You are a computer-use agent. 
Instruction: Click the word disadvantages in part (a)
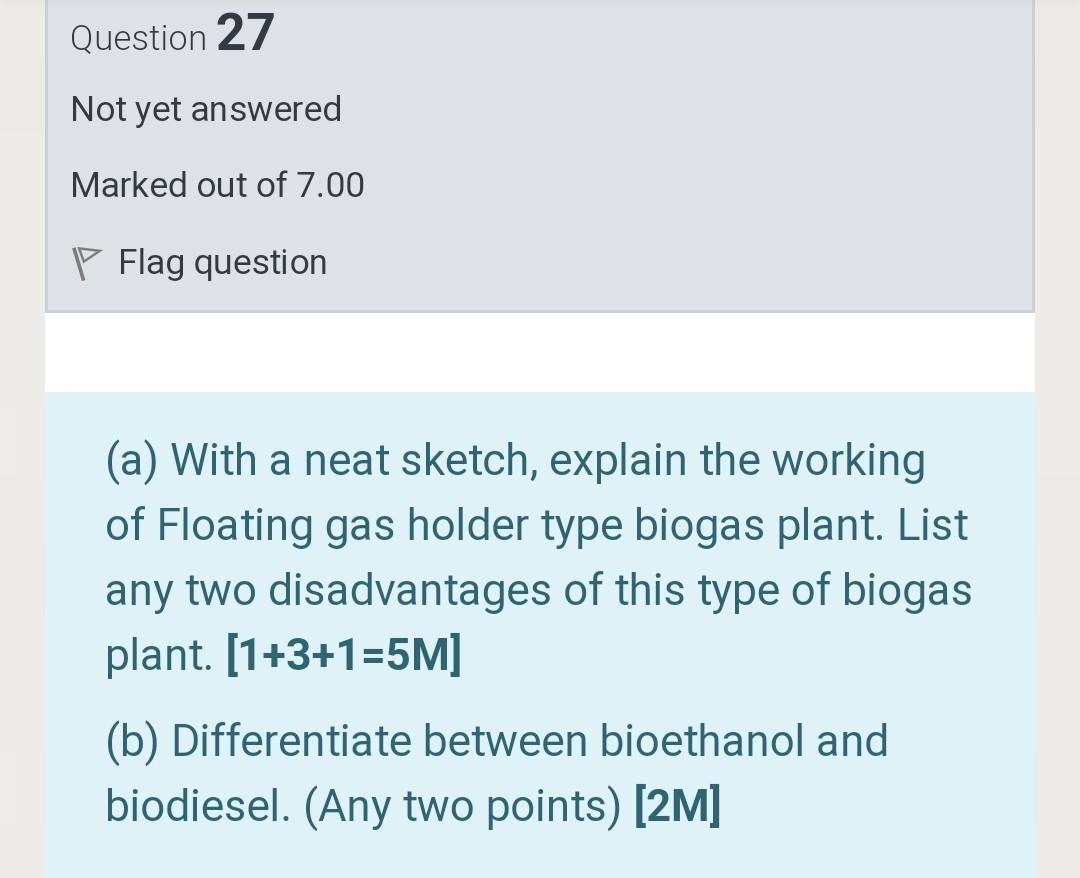(x=406, y=590)
